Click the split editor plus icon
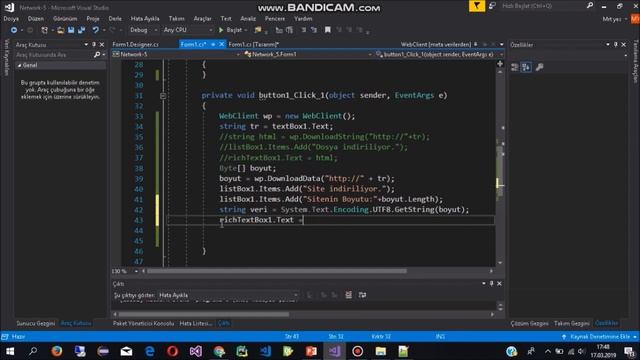This screenshot has width=640, height=360. [x=500, y=64]
